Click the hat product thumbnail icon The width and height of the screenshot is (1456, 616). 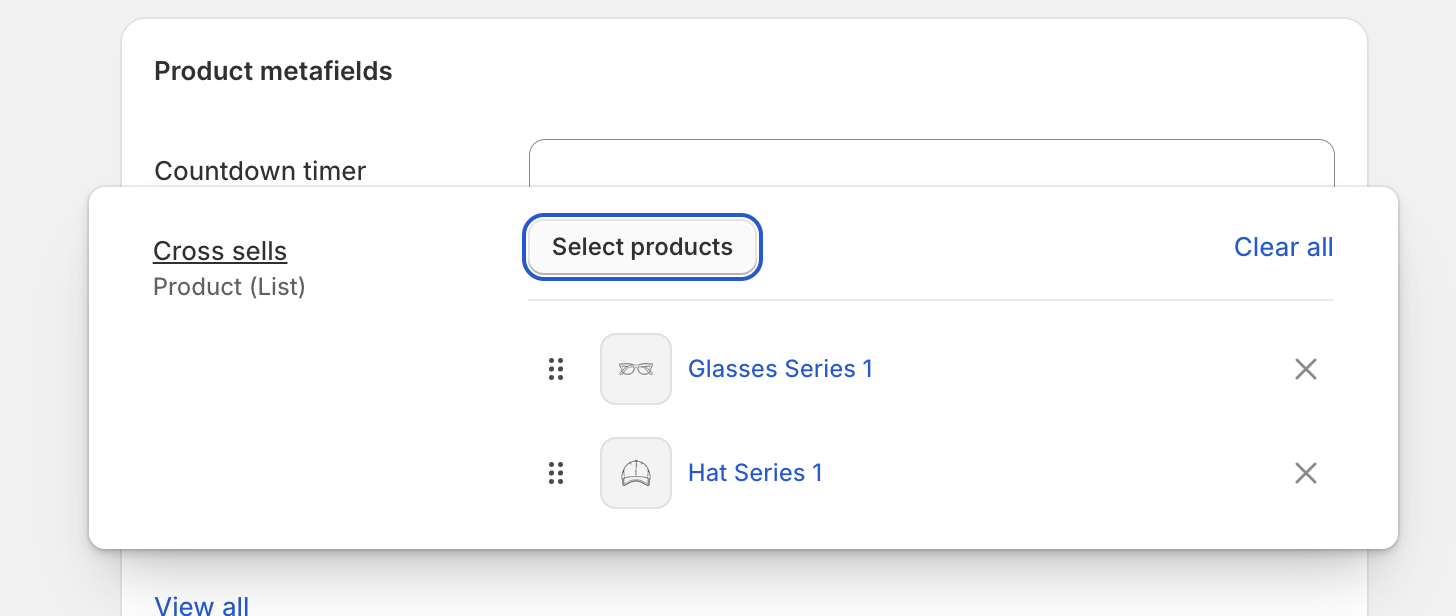(636, 473)
